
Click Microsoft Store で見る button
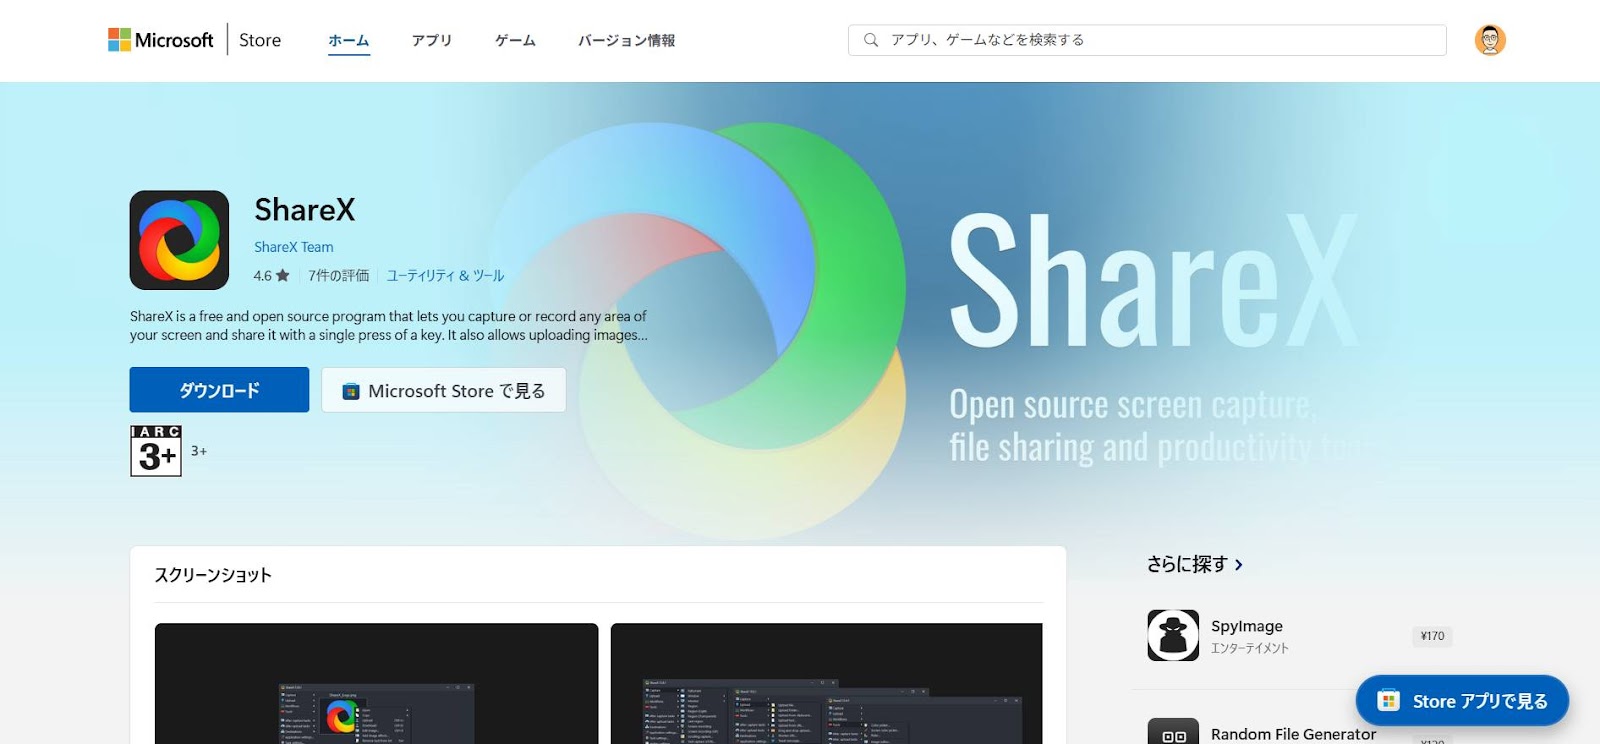[444, 390]
